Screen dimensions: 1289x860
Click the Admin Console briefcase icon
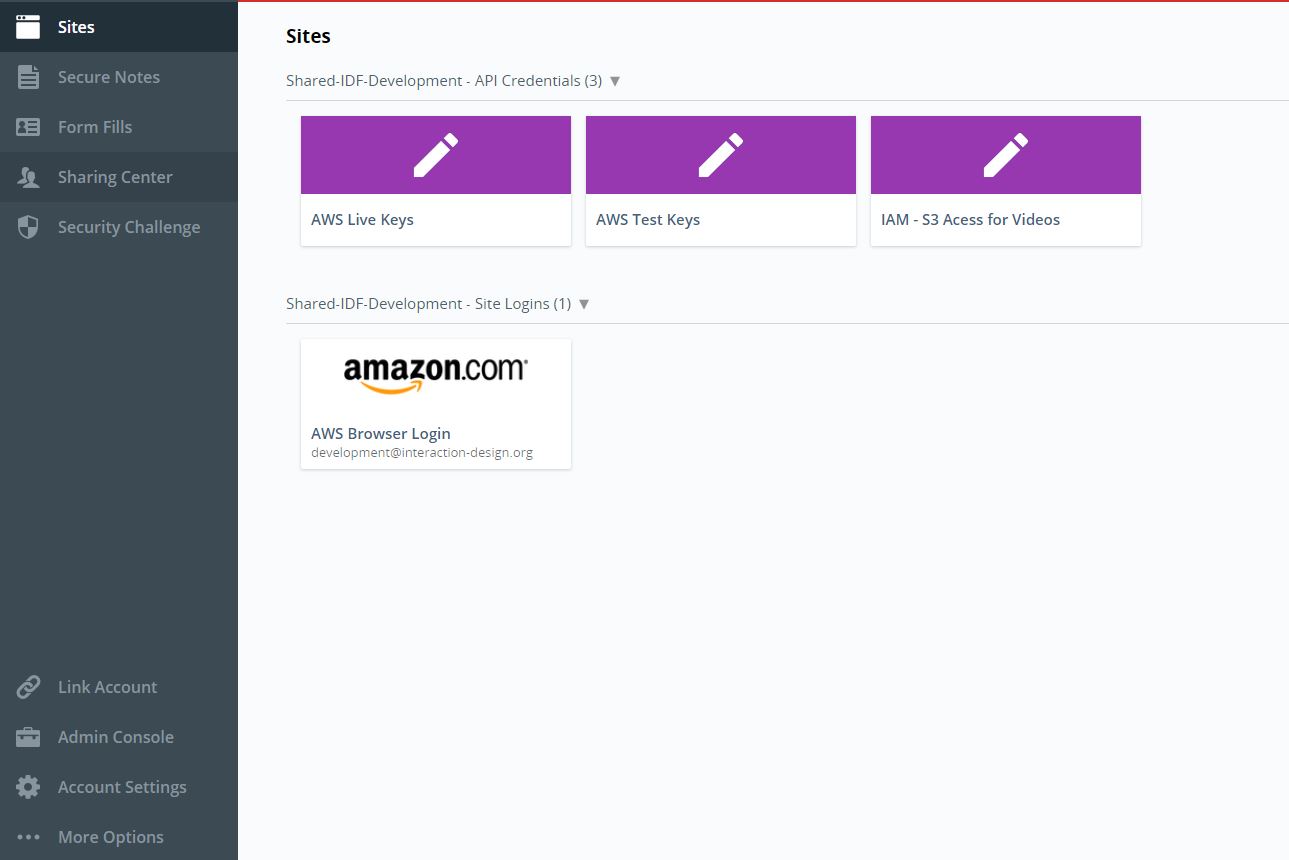coord(28,737)
